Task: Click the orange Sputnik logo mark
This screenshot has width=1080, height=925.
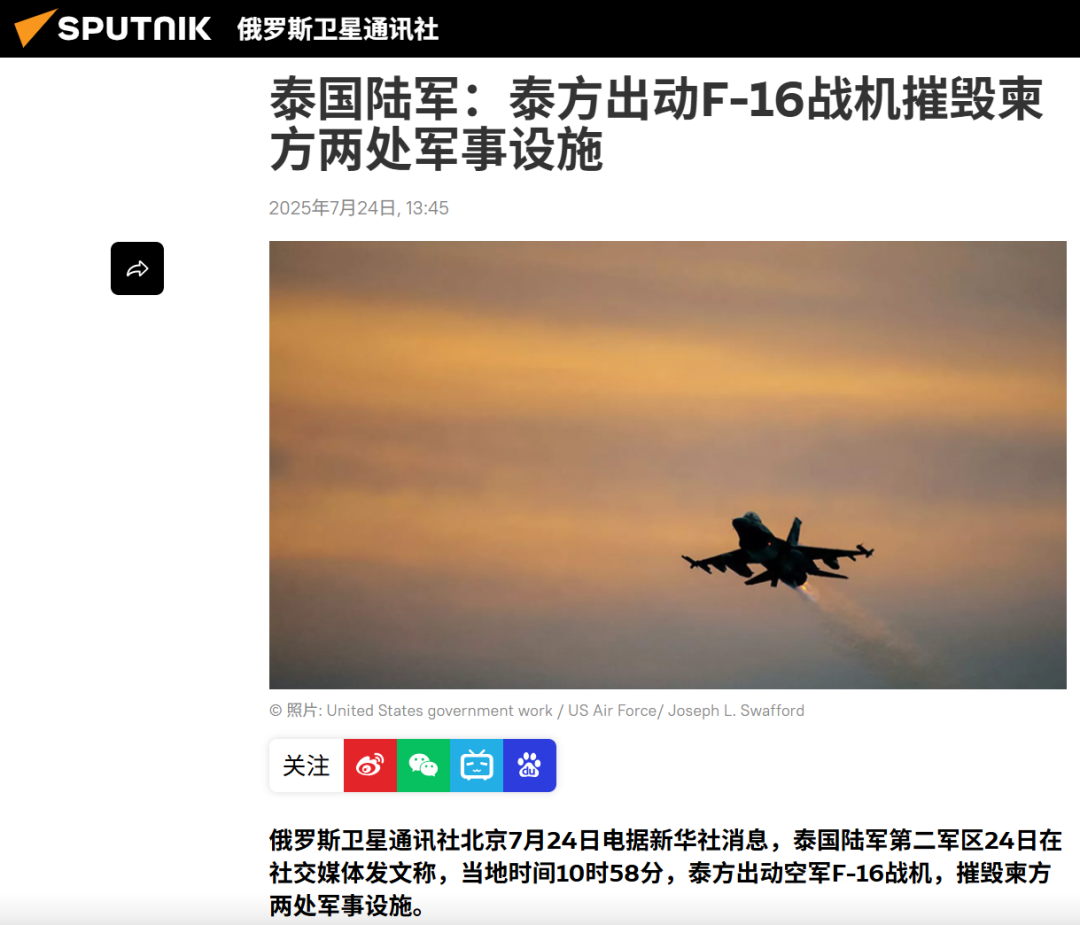Action: (x=33, y=28)
